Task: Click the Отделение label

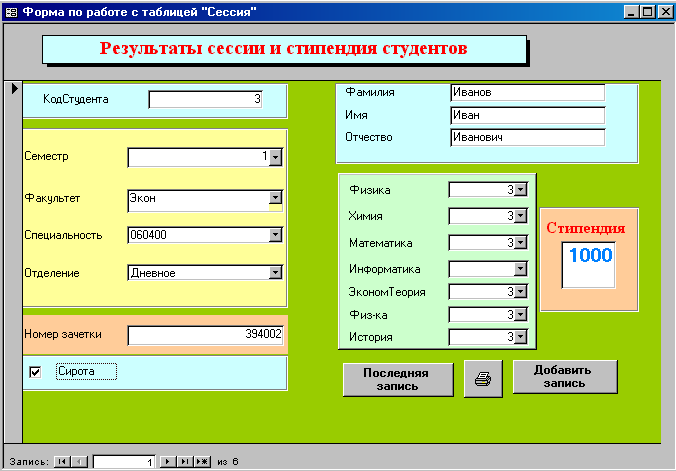Action: (x=52, y=273)
